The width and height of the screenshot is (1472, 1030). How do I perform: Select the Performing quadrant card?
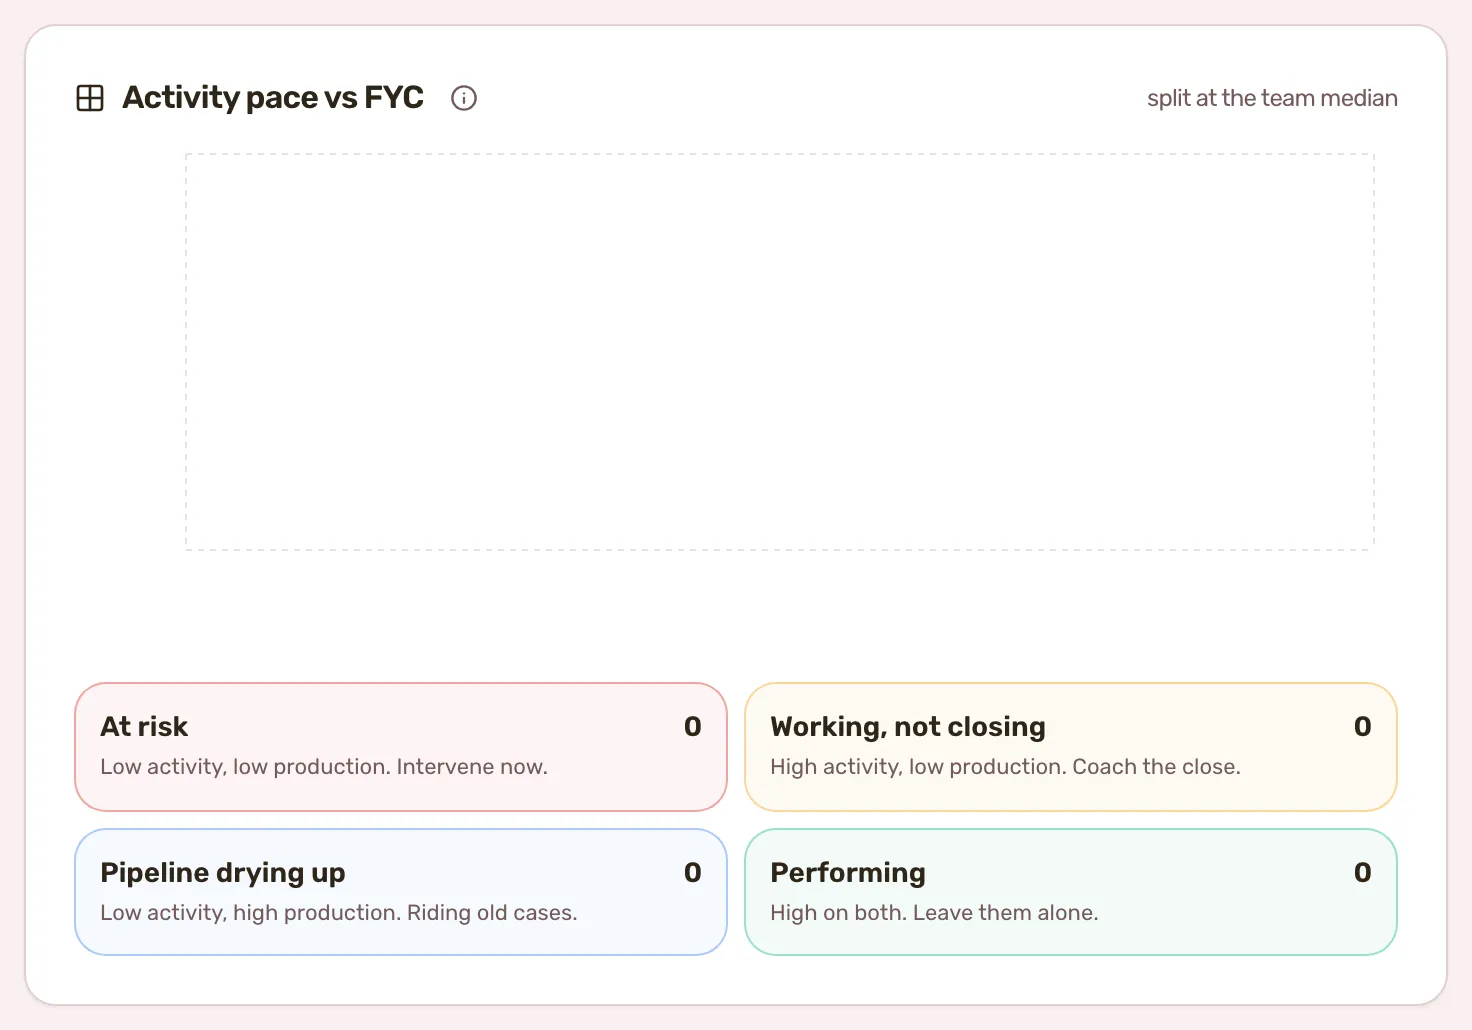click(1071, 892)
